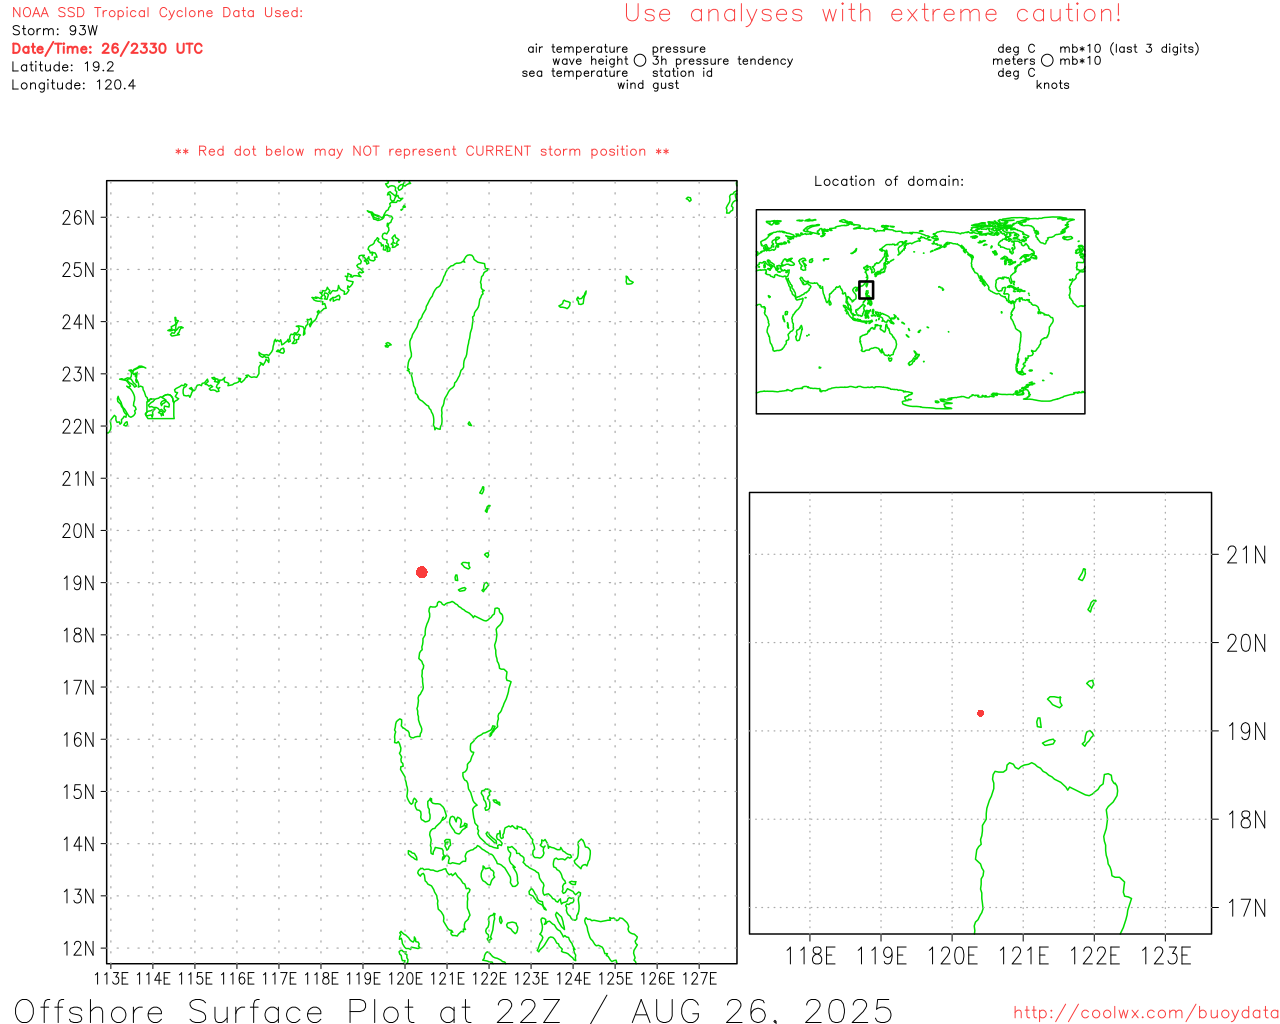The height and width of the screenshot is (1024, 1280).
Task: Click the 19N label on the inset map
Action: [1246, 731]
